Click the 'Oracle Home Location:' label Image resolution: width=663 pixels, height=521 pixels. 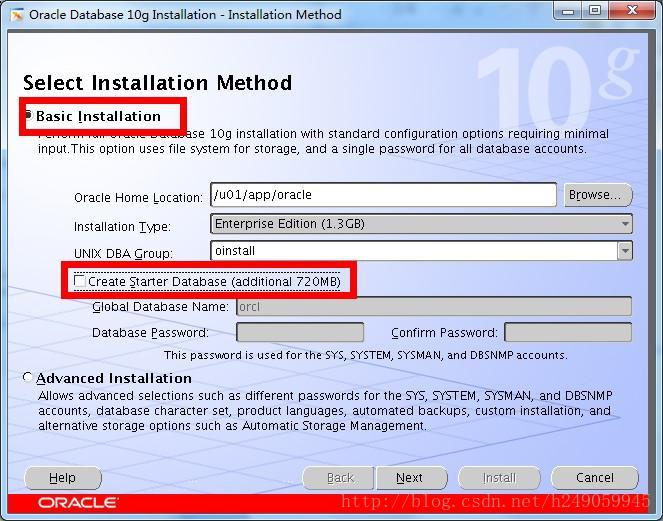pos(138,197)
